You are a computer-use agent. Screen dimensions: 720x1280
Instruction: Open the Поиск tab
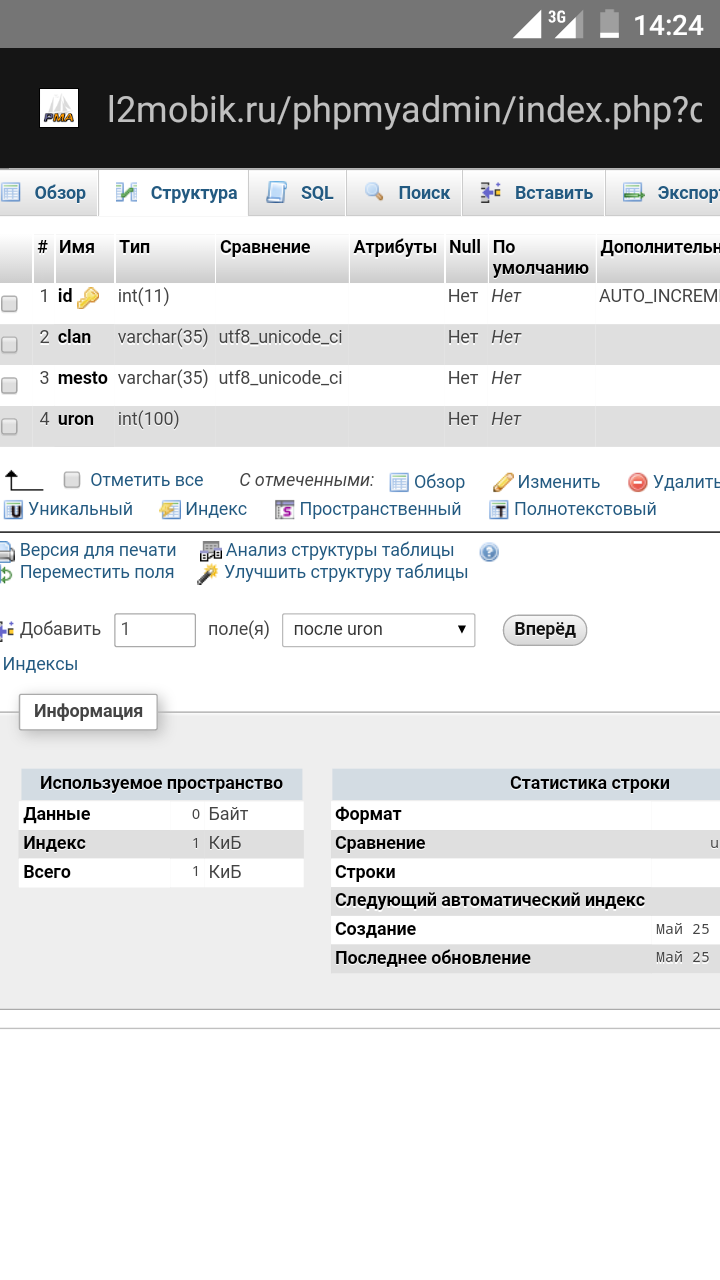(407, 193)
